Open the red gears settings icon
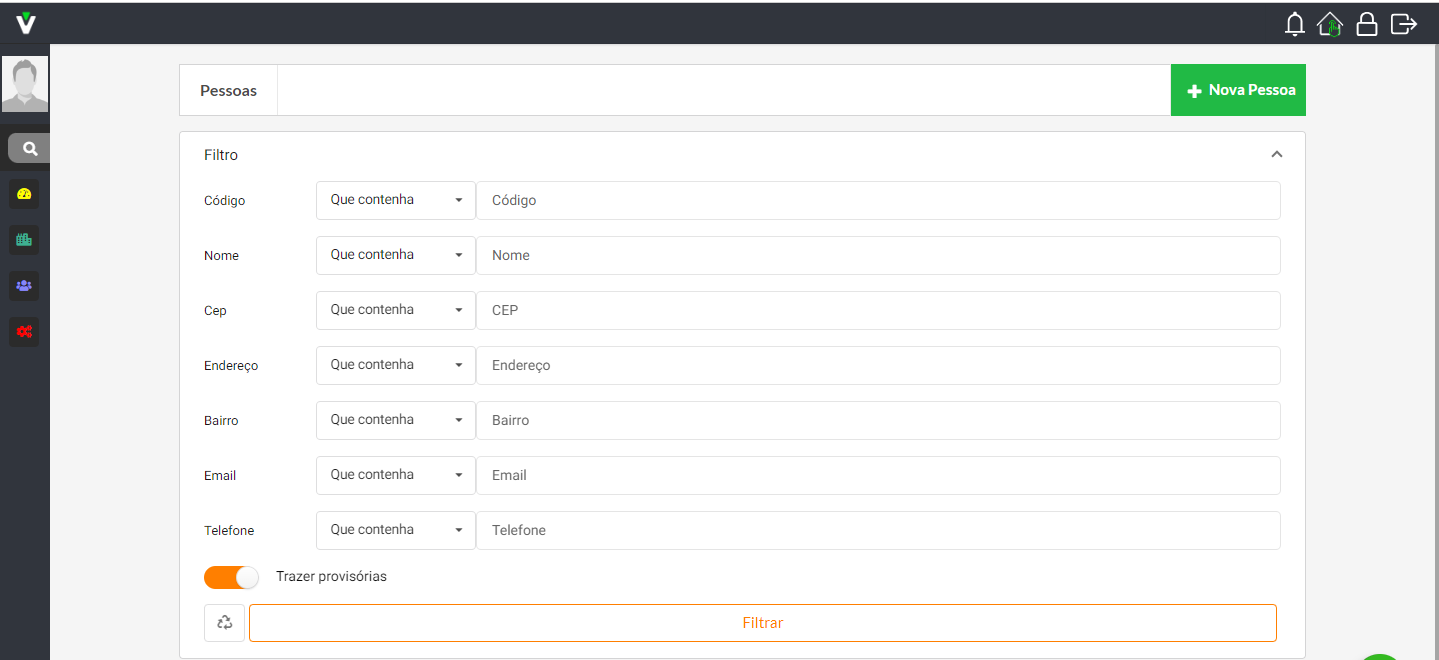 coord(24,331)
